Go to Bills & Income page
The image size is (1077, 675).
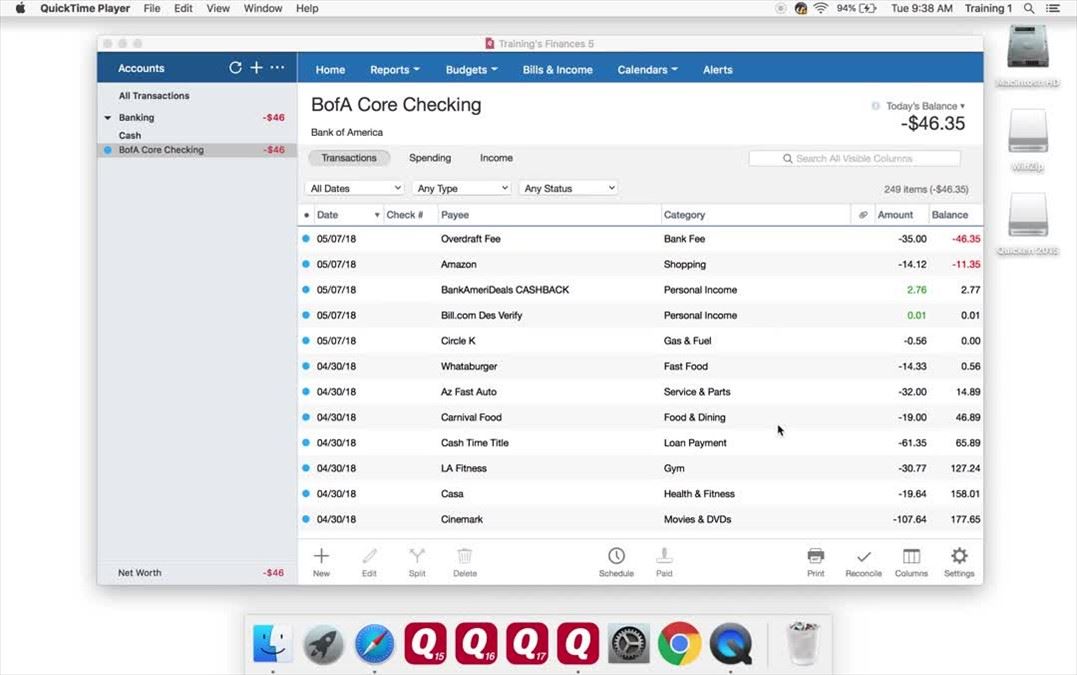pyautogui.click(x=557, y=70)
